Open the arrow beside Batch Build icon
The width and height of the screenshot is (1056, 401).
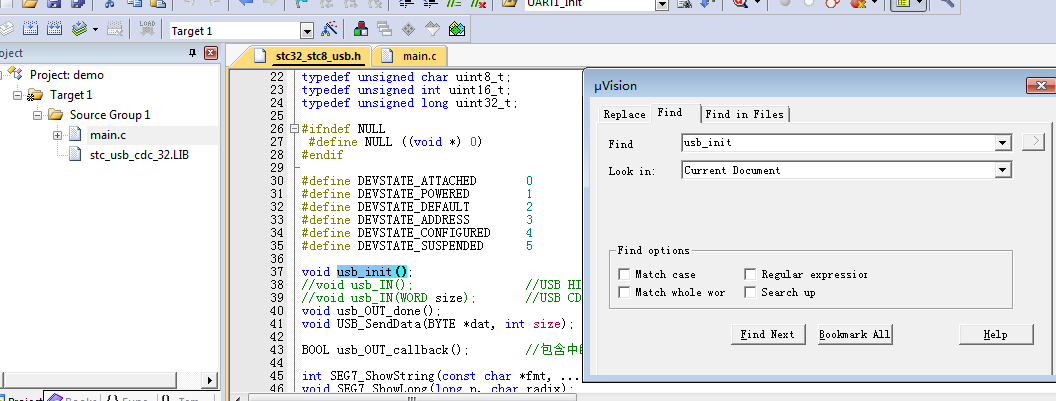pos(95,30)
